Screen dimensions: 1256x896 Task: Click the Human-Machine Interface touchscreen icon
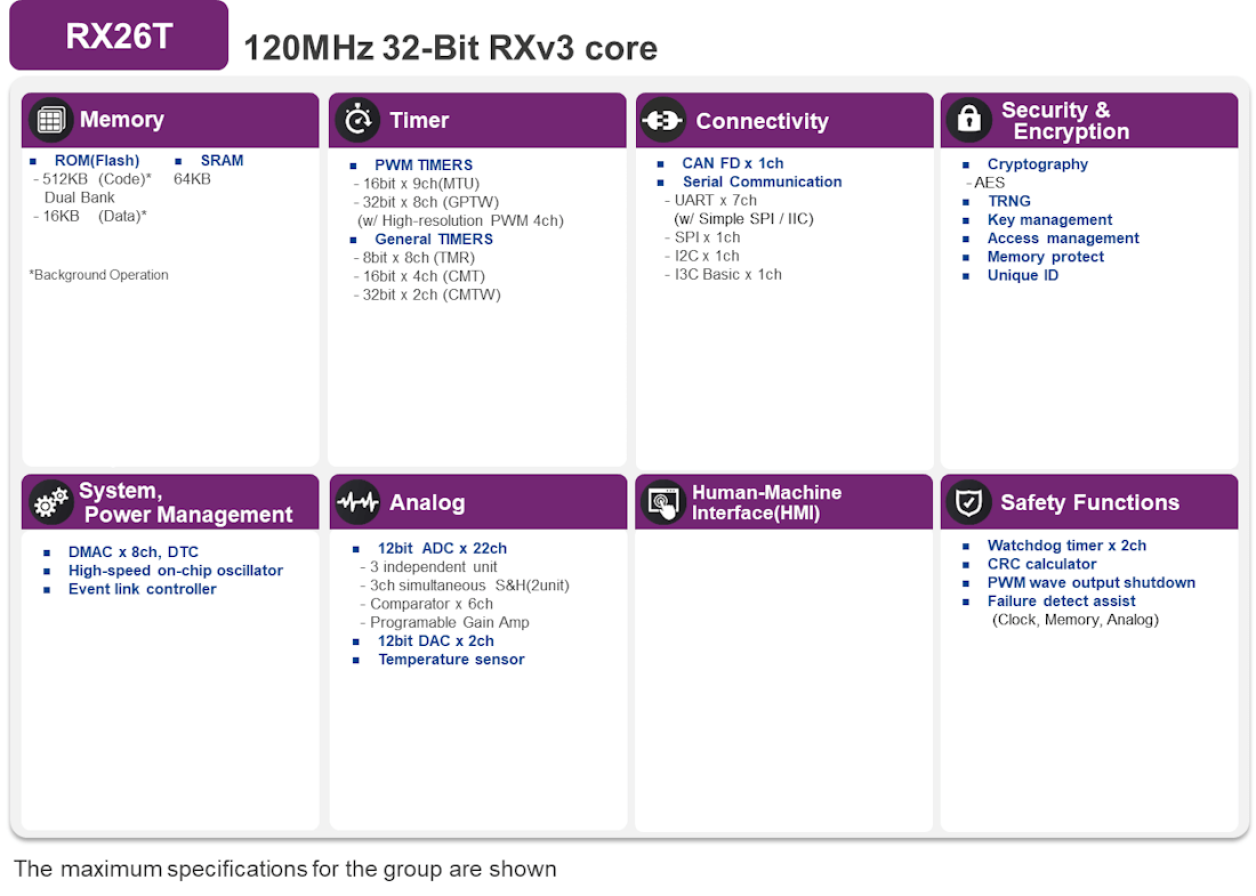pyautogui.click(x=663, y=501)
